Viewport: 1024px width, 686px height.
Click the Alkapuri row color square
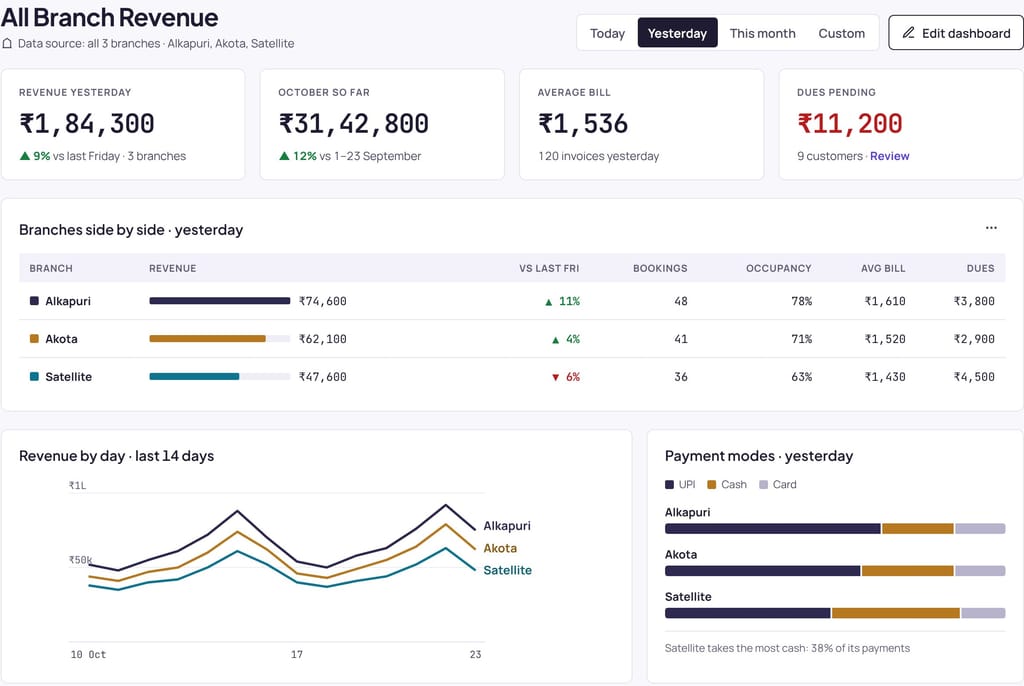click(34, 301)
